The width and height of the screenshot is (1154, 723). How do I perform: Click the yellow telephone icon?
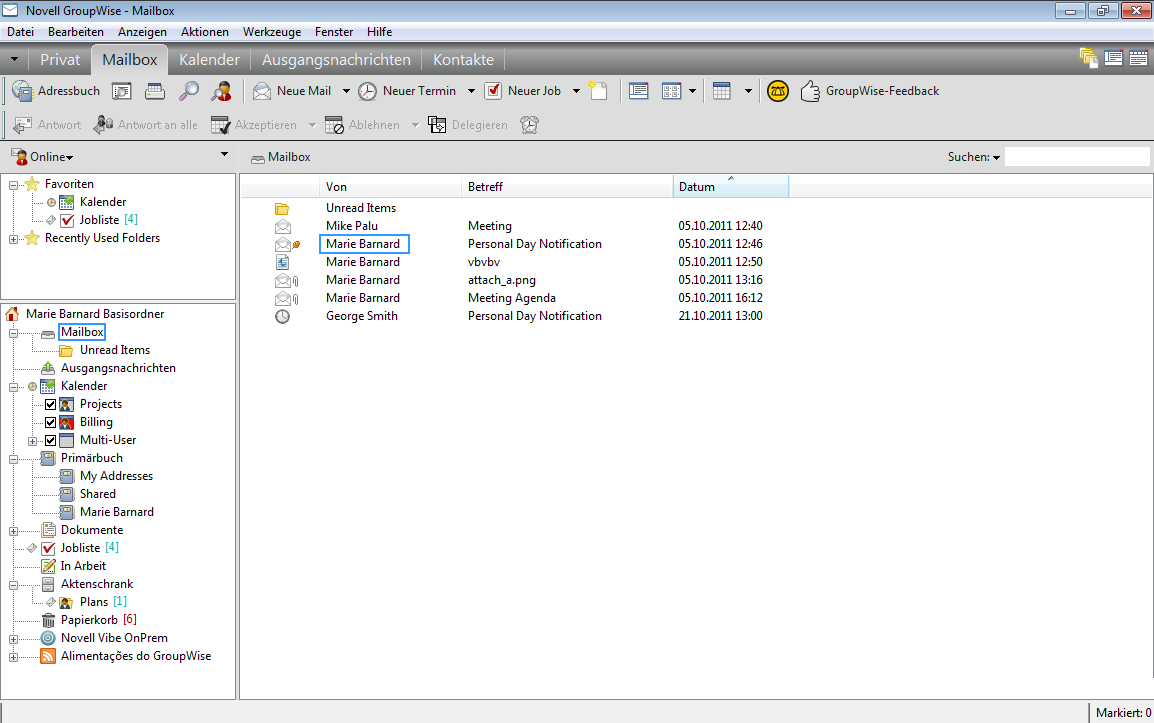pos(778,91)
